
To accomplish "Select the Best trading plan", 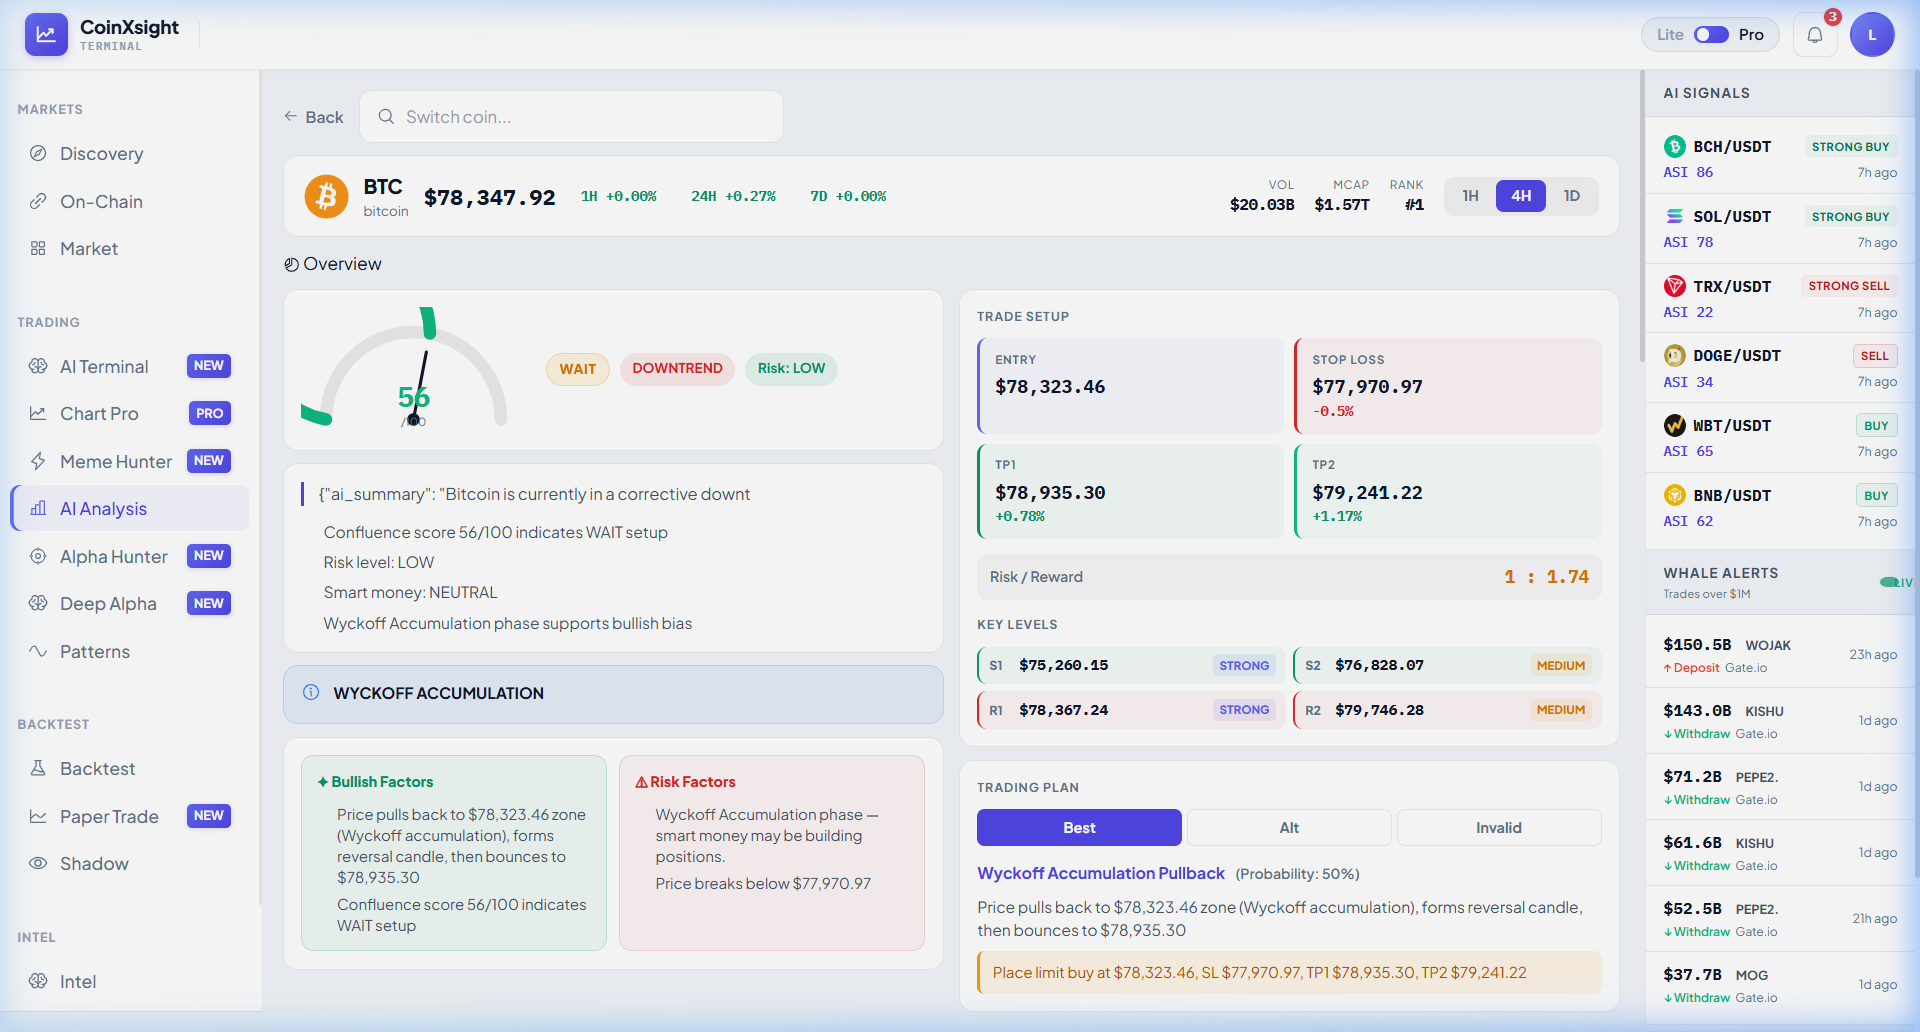I will [x=1079, y=828].
